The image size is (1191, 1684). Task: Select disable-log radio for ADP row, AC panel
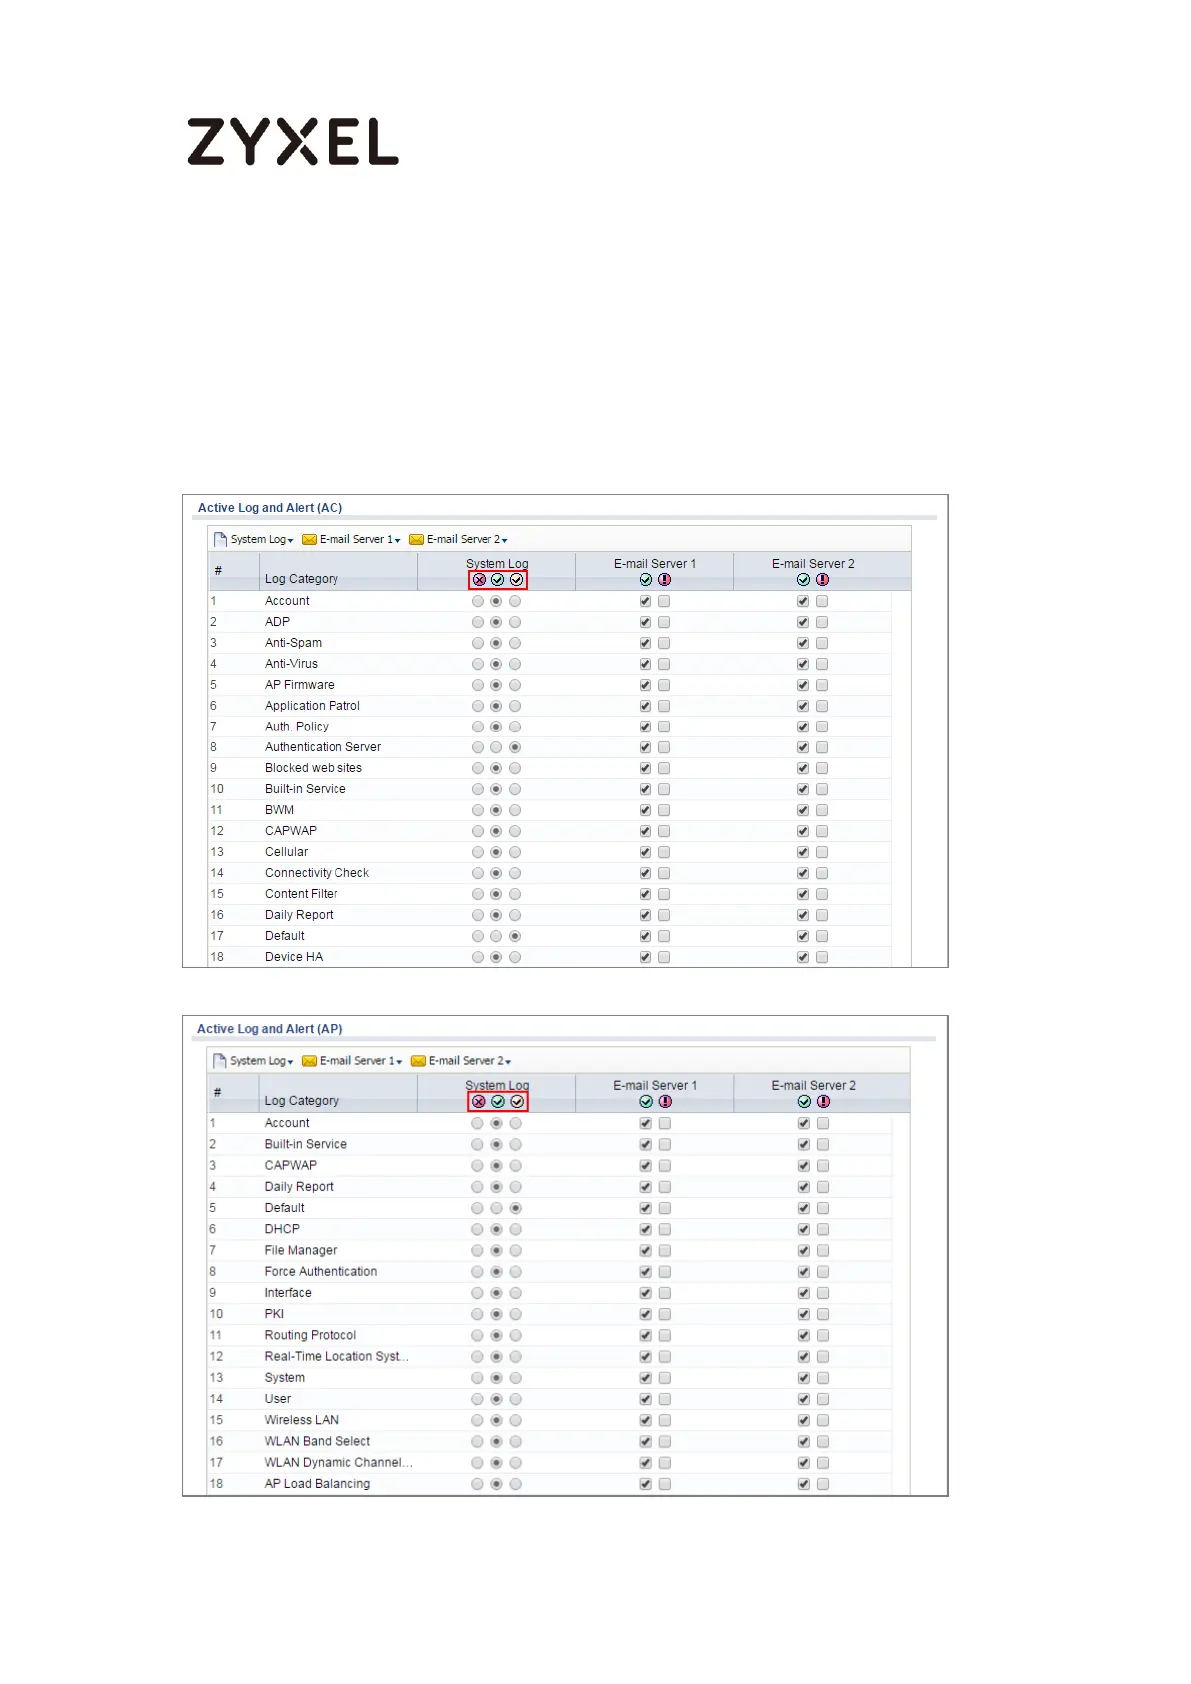[478, 623]
